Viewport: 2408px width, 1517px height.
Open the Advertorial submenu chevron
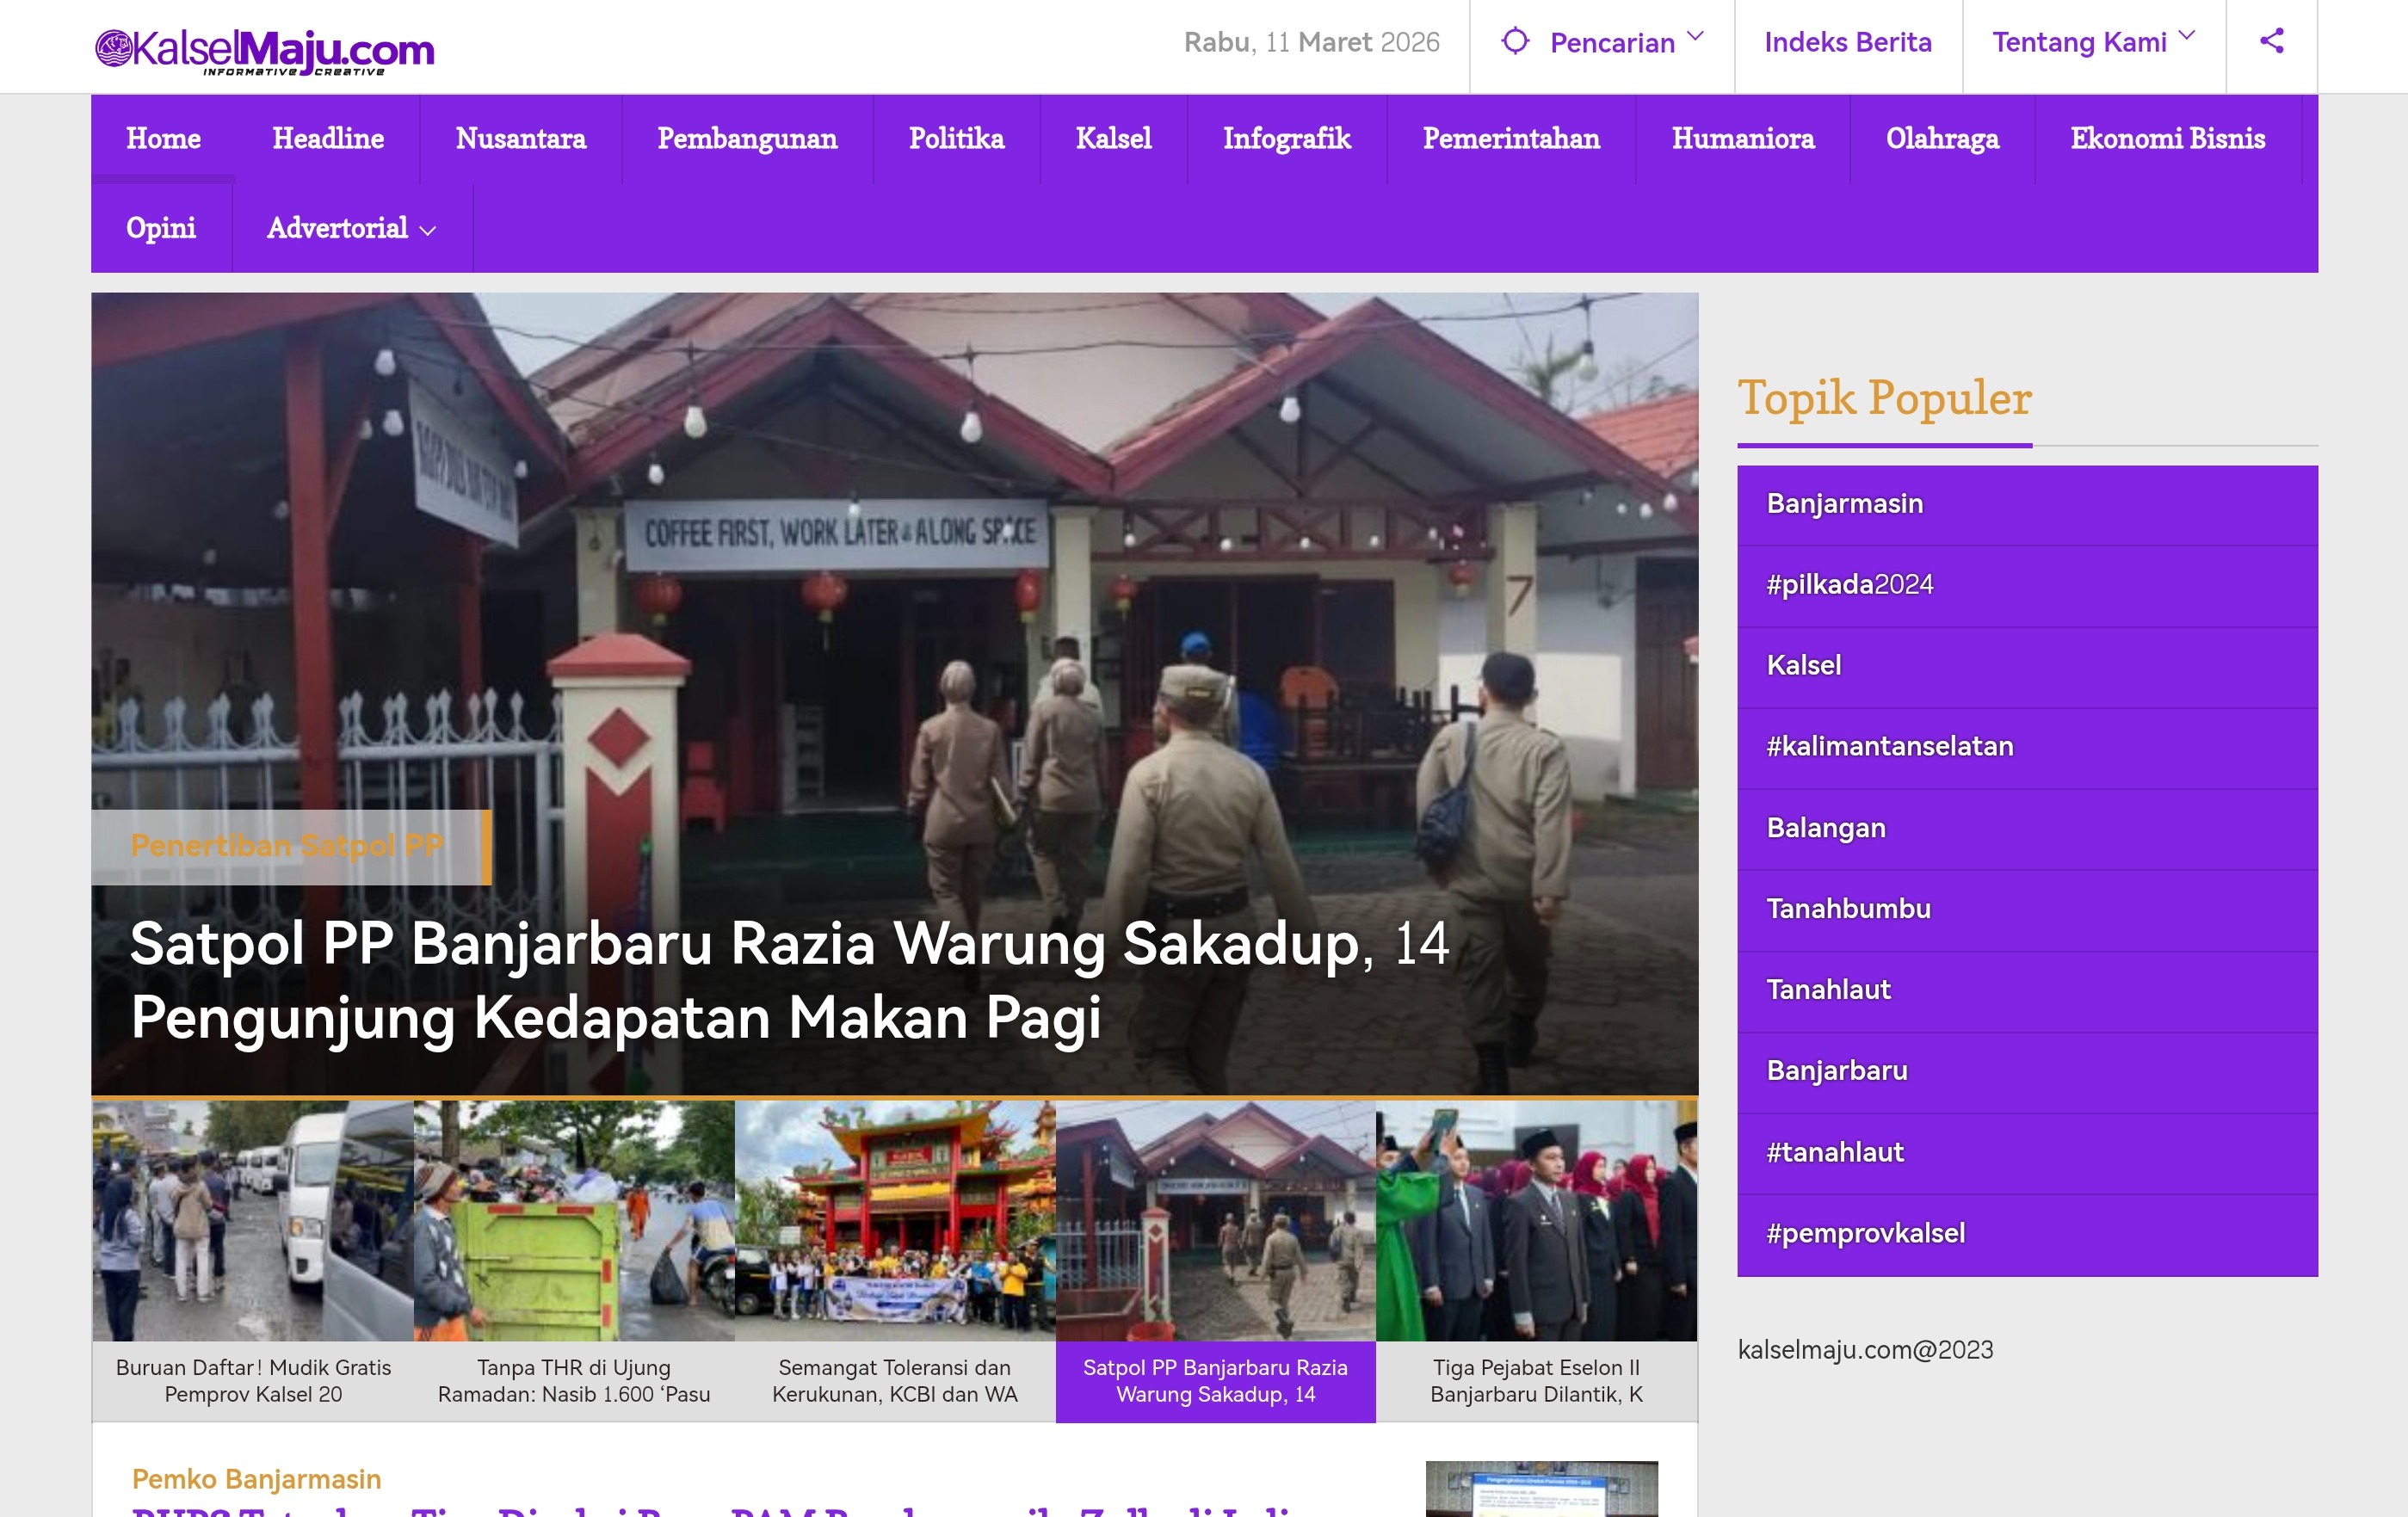point(428,231)
